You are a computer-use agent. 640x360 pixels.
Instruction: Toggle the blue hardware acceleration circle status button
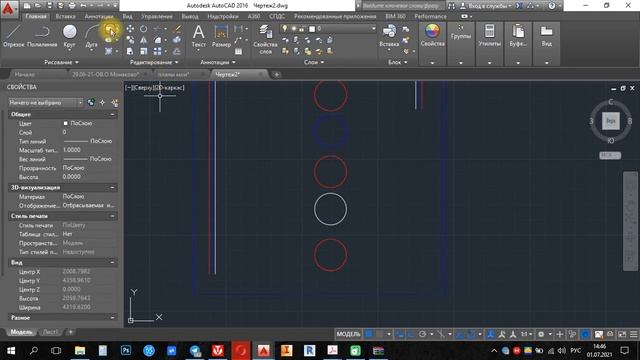[x=585, y=334]
